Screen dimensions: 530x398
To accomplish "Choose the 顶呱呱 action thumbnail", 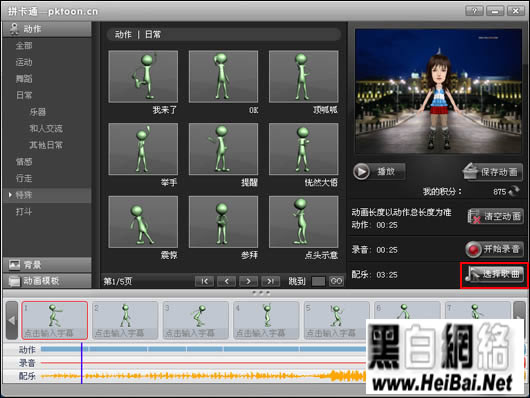I will coord(304,76).
